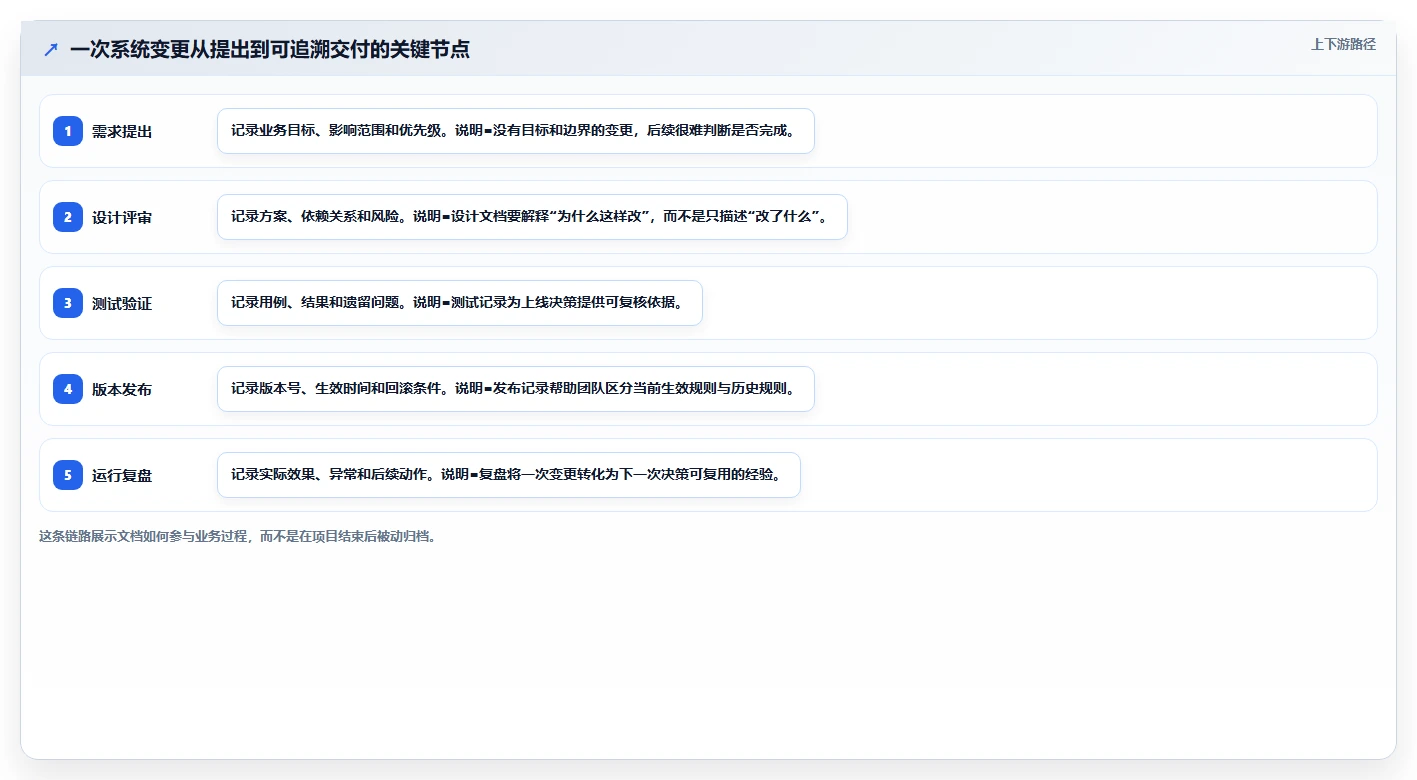Select step number 1 badge
The height and width of the screenshot is (780, 1417).
[x=68, y=131]
